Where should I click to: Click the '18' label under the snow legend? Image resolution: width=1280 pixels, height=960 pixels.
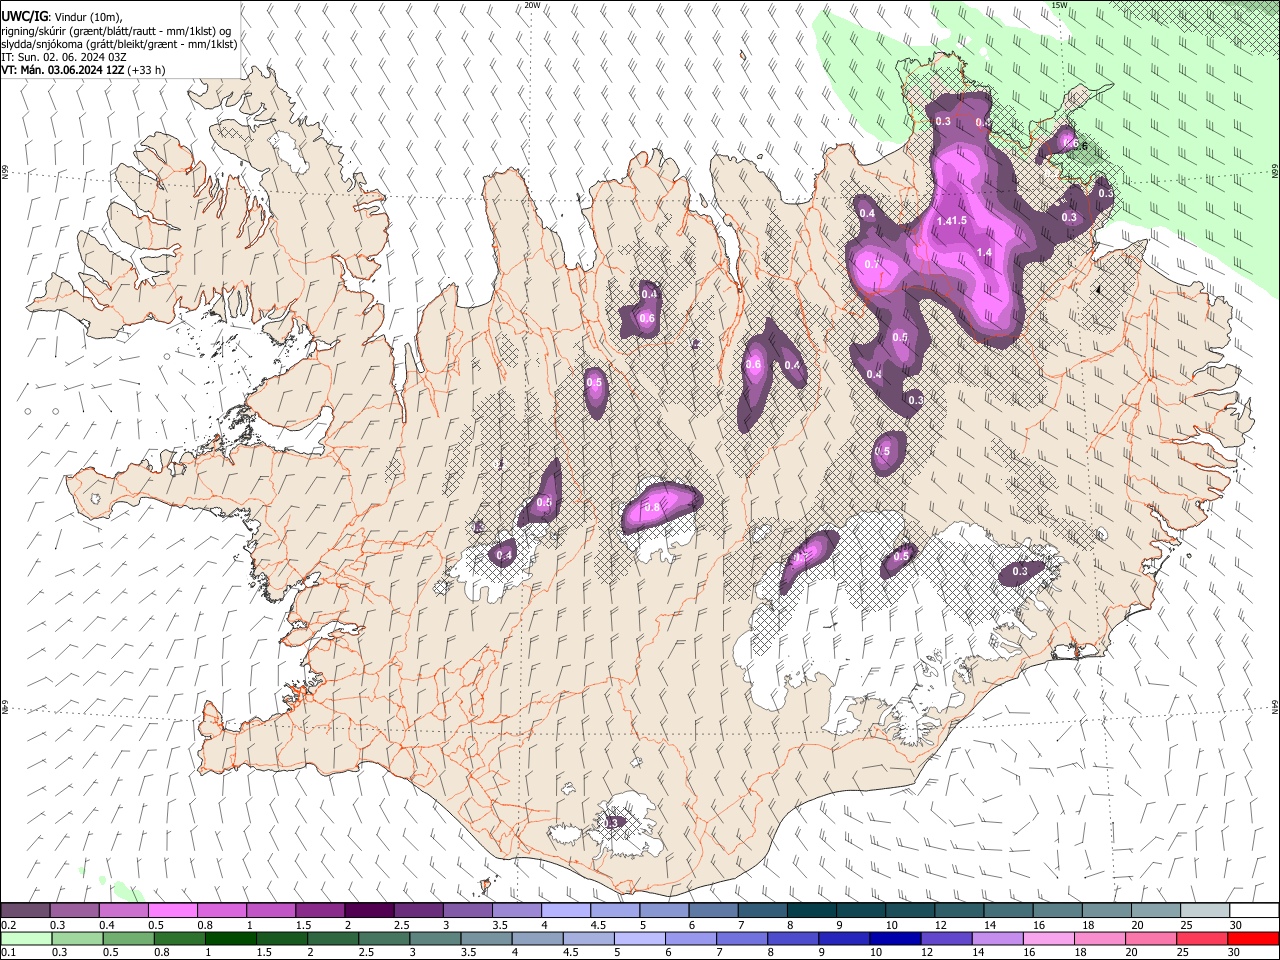(x=1087, y=925)
